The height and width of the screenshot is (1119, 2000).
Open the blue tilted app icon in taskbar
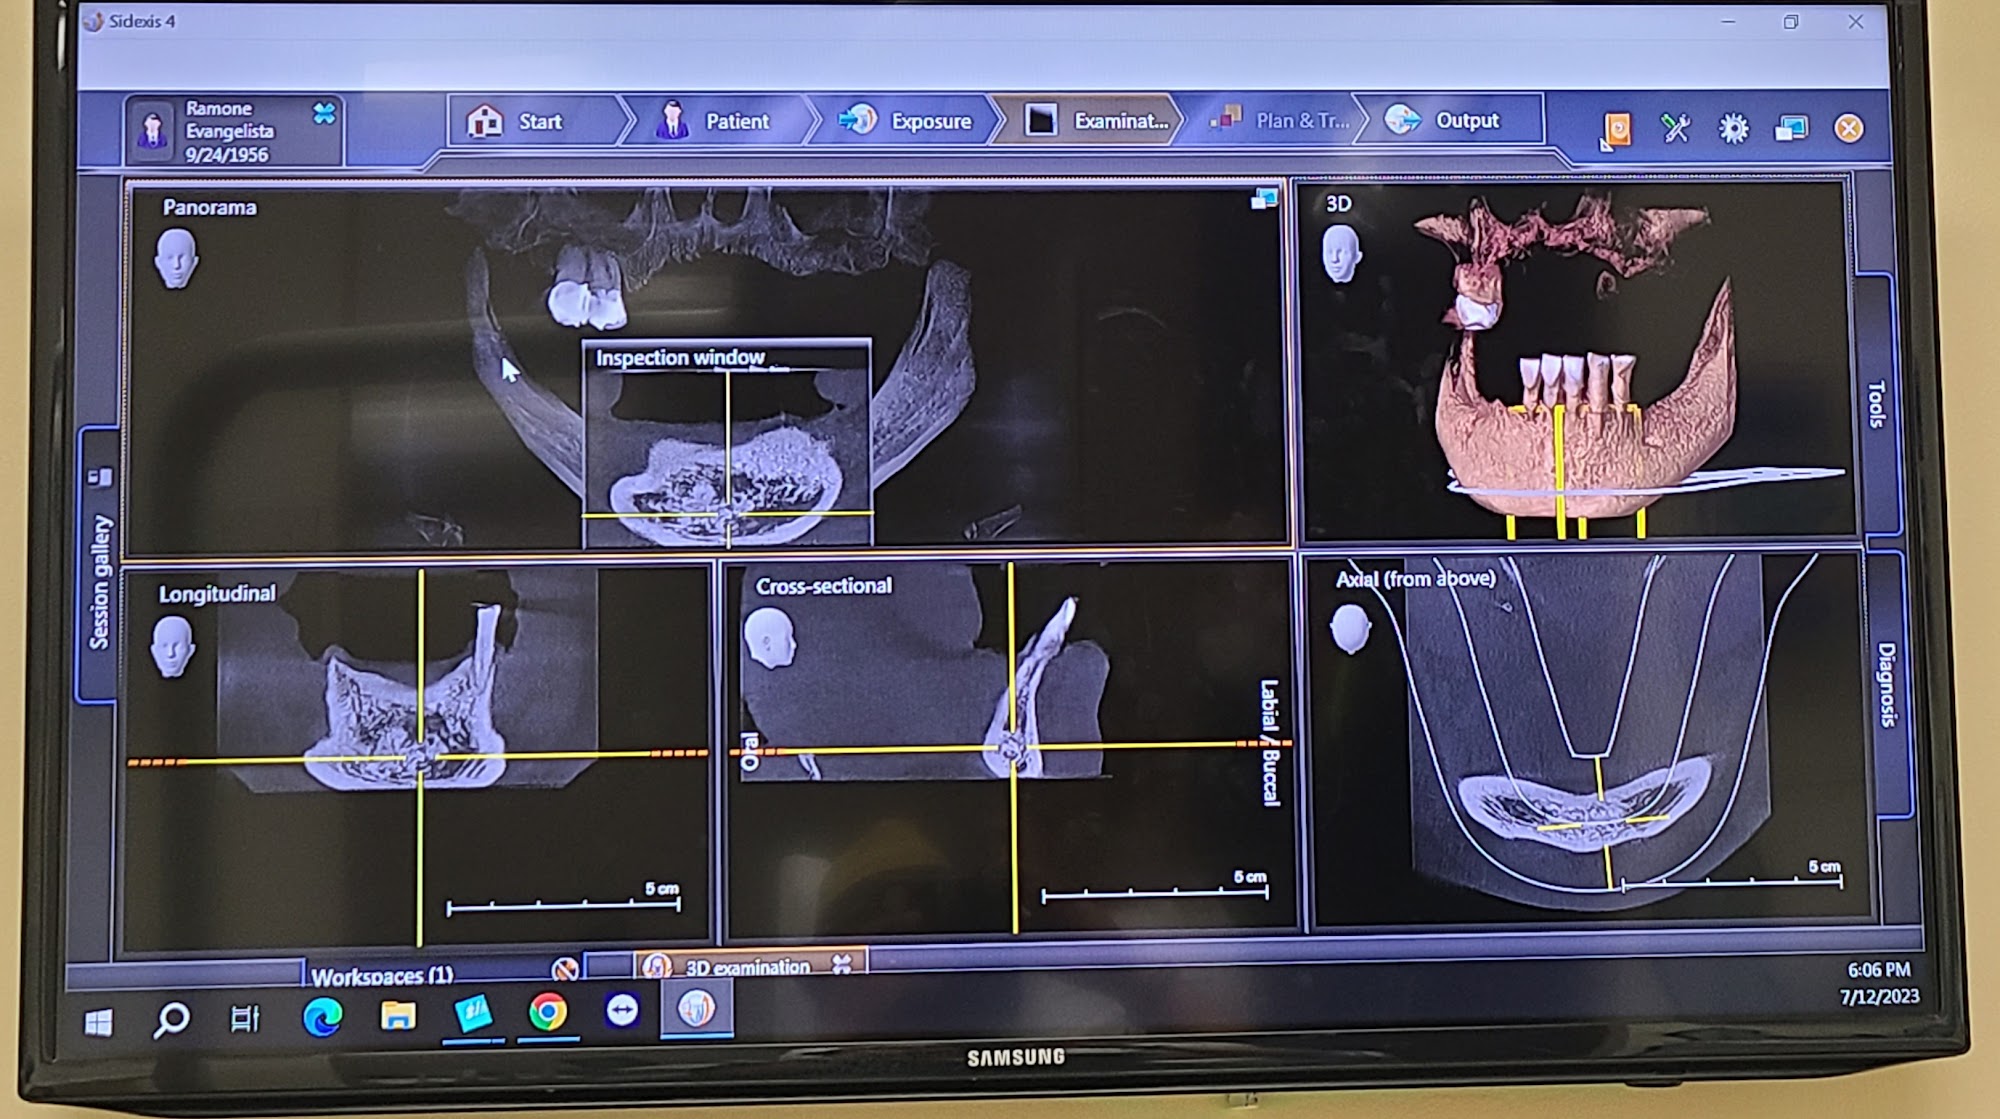[x=473, y=1013]
